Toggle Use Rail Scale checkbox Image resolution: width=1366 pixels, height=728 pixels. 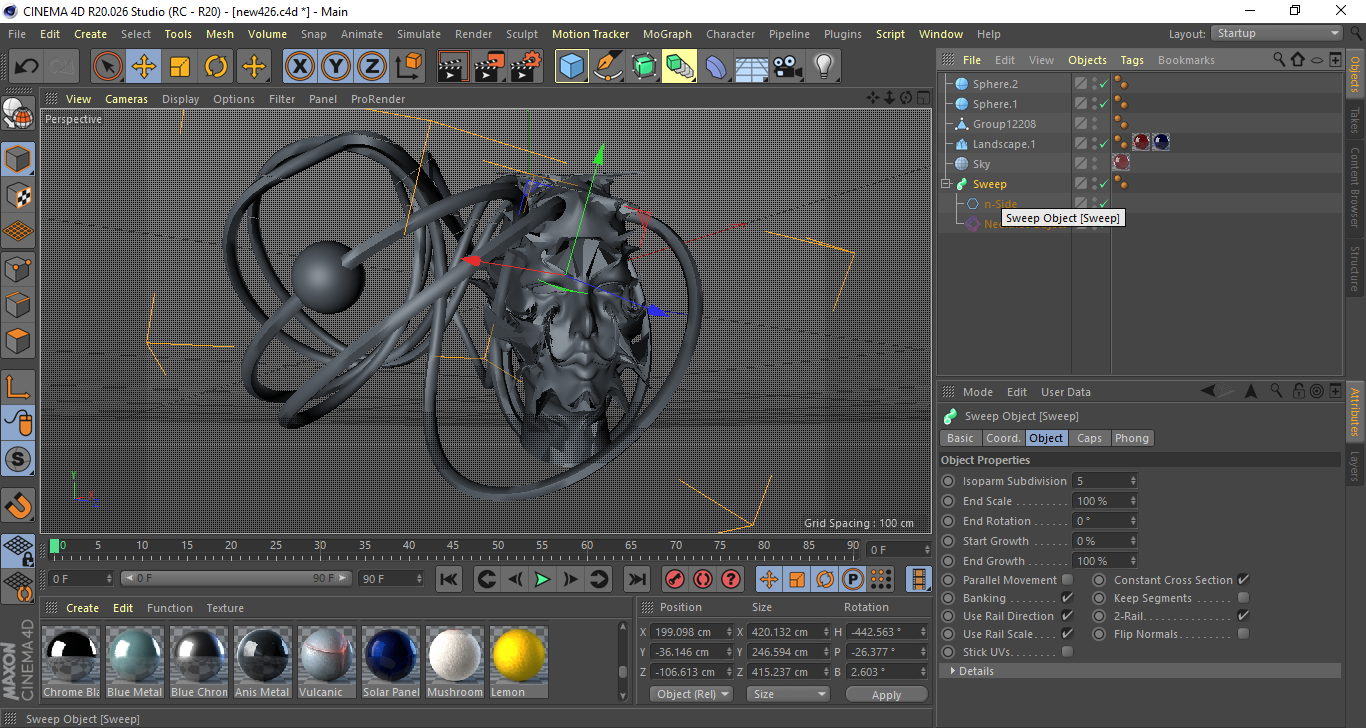coord(1067,634)
